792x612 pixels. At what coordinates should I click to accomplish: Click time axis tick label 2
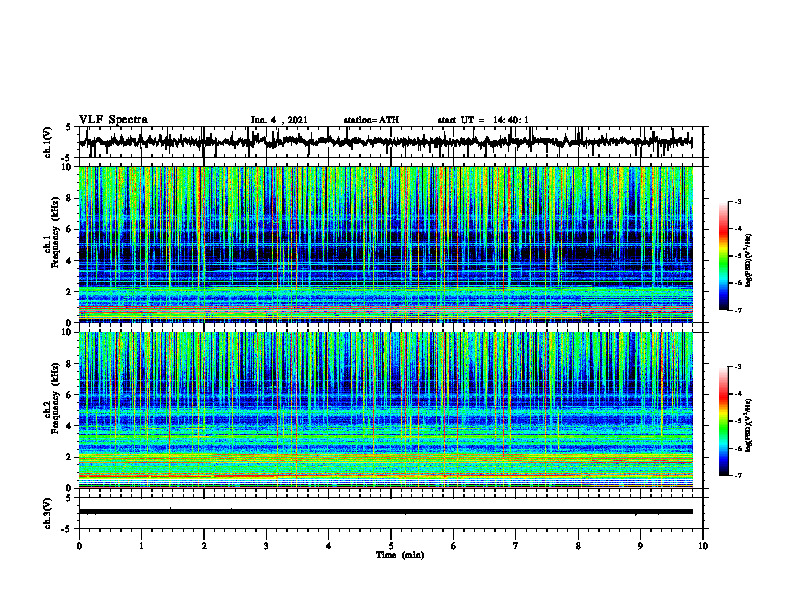(204, 546)
